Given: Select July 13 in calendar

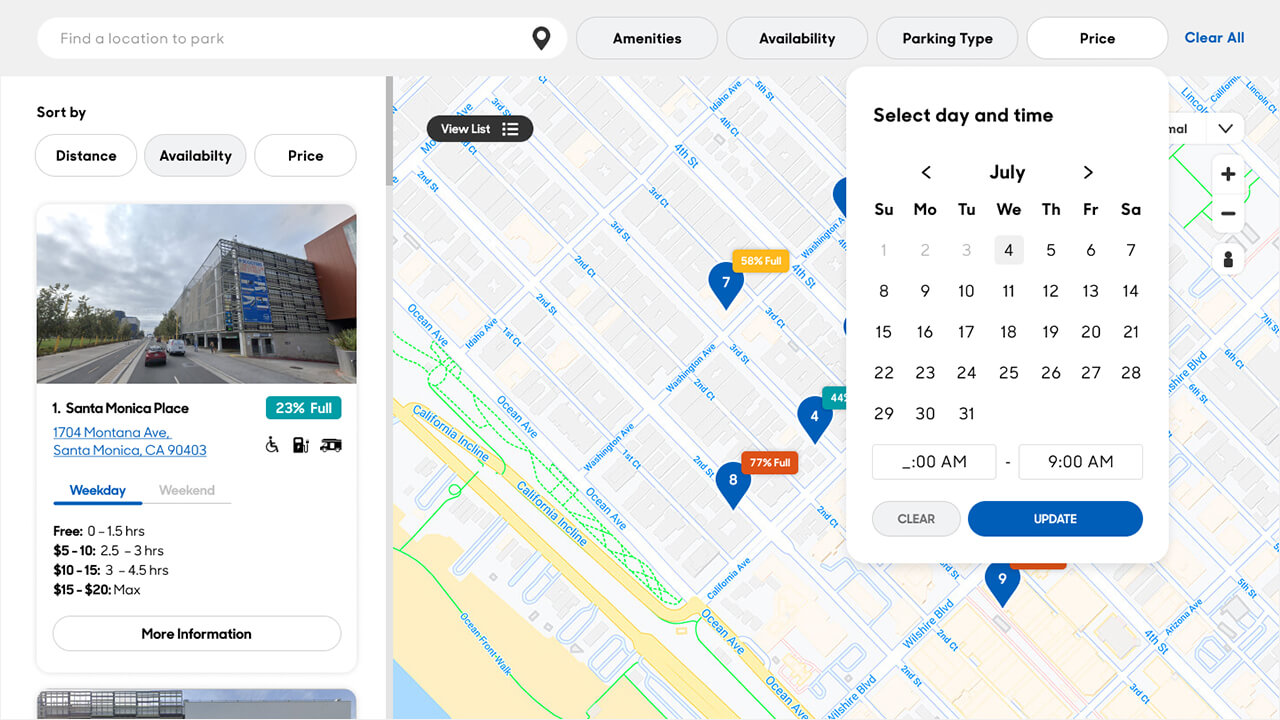Looking at the screenshot, I should click(x=1090, y=291).
